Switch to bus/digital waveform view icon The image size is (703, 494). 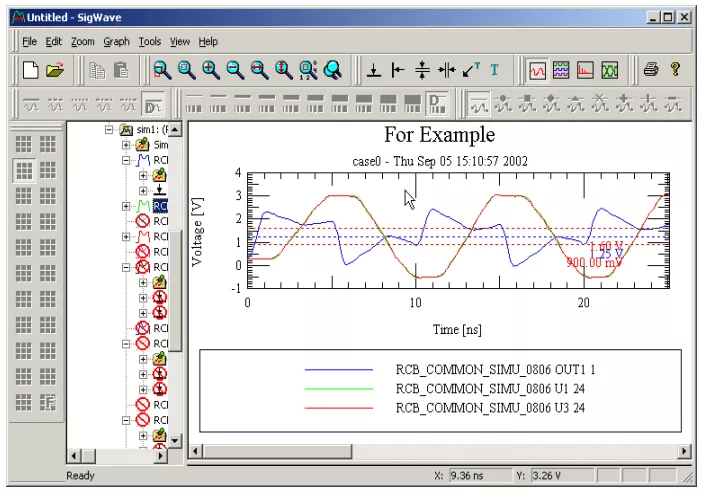(561, 70)
